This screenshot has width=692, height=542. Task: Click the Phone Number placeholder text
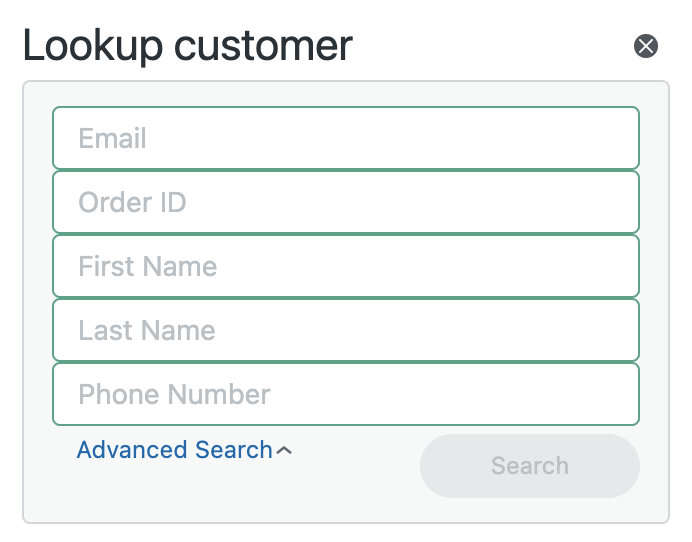(x=174, y=394)
